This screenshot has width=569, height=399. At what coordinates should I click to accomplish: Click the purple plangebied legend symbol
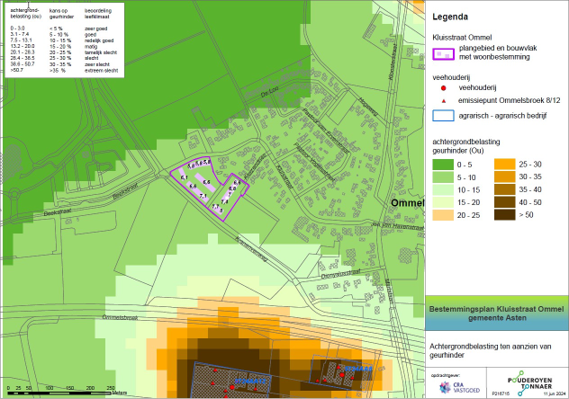pyautogui.click(x=443, y=54)
